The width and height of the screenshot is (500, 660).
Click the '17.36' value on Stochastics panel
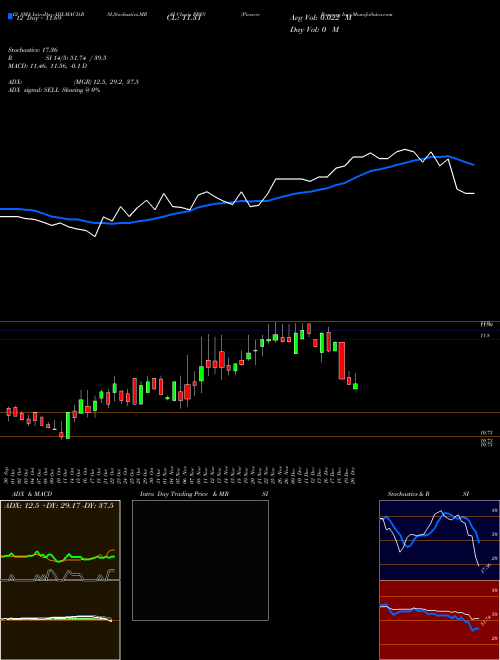(x=485, y=567)
